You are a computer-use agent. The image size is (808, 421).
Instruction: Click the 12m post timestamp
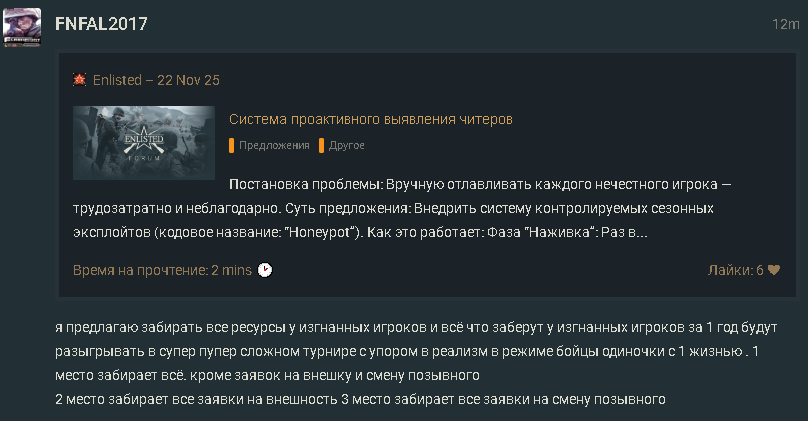786,23
